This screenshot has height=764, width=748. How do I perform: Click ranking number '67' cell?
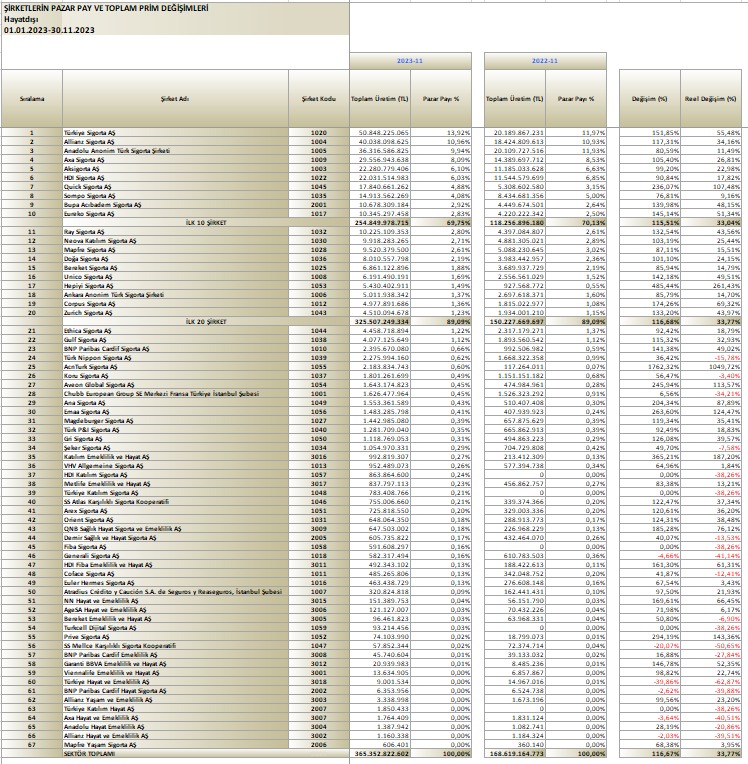32,745
